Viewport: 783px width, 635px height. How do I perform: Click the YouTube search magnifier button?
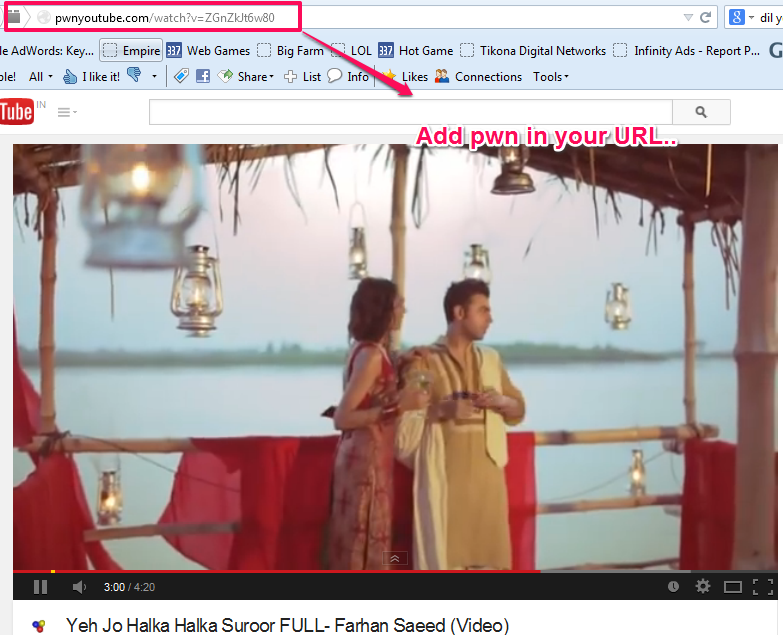(701, 112)
